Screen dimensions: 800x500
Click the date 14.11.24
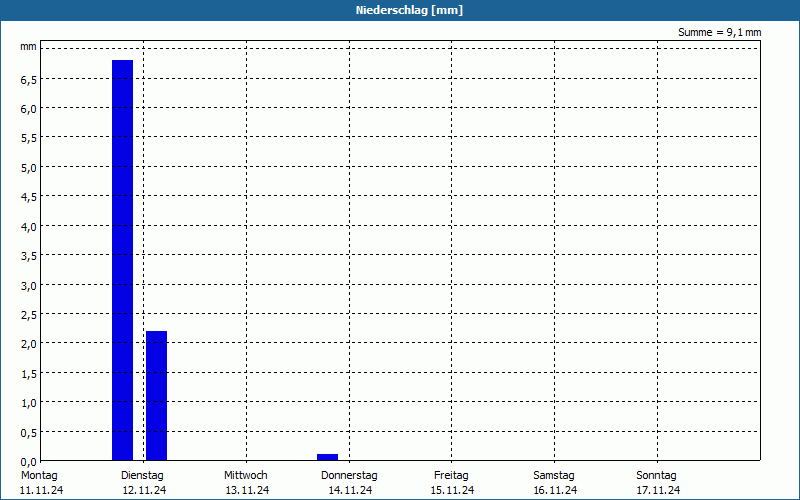pyautogui.click(x=351, y=490)
